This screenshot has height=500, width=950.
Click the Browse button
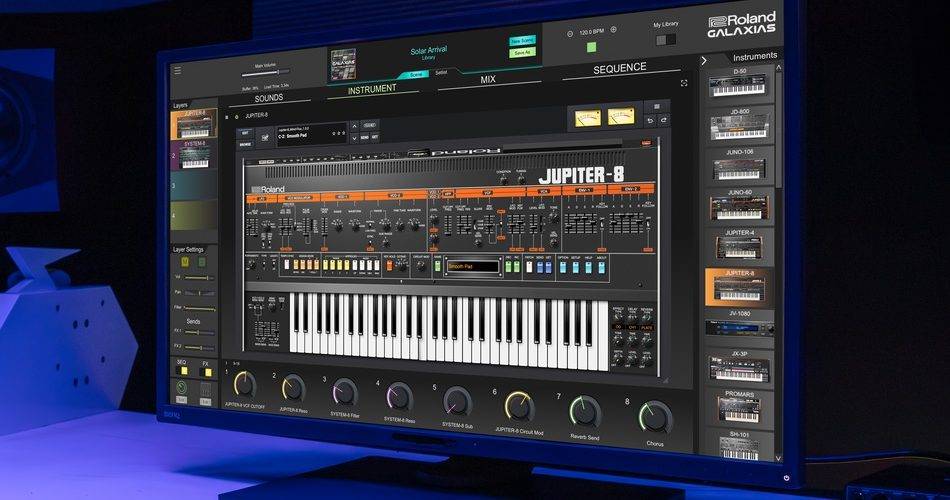pyautogui.click(x=245, y=145)
